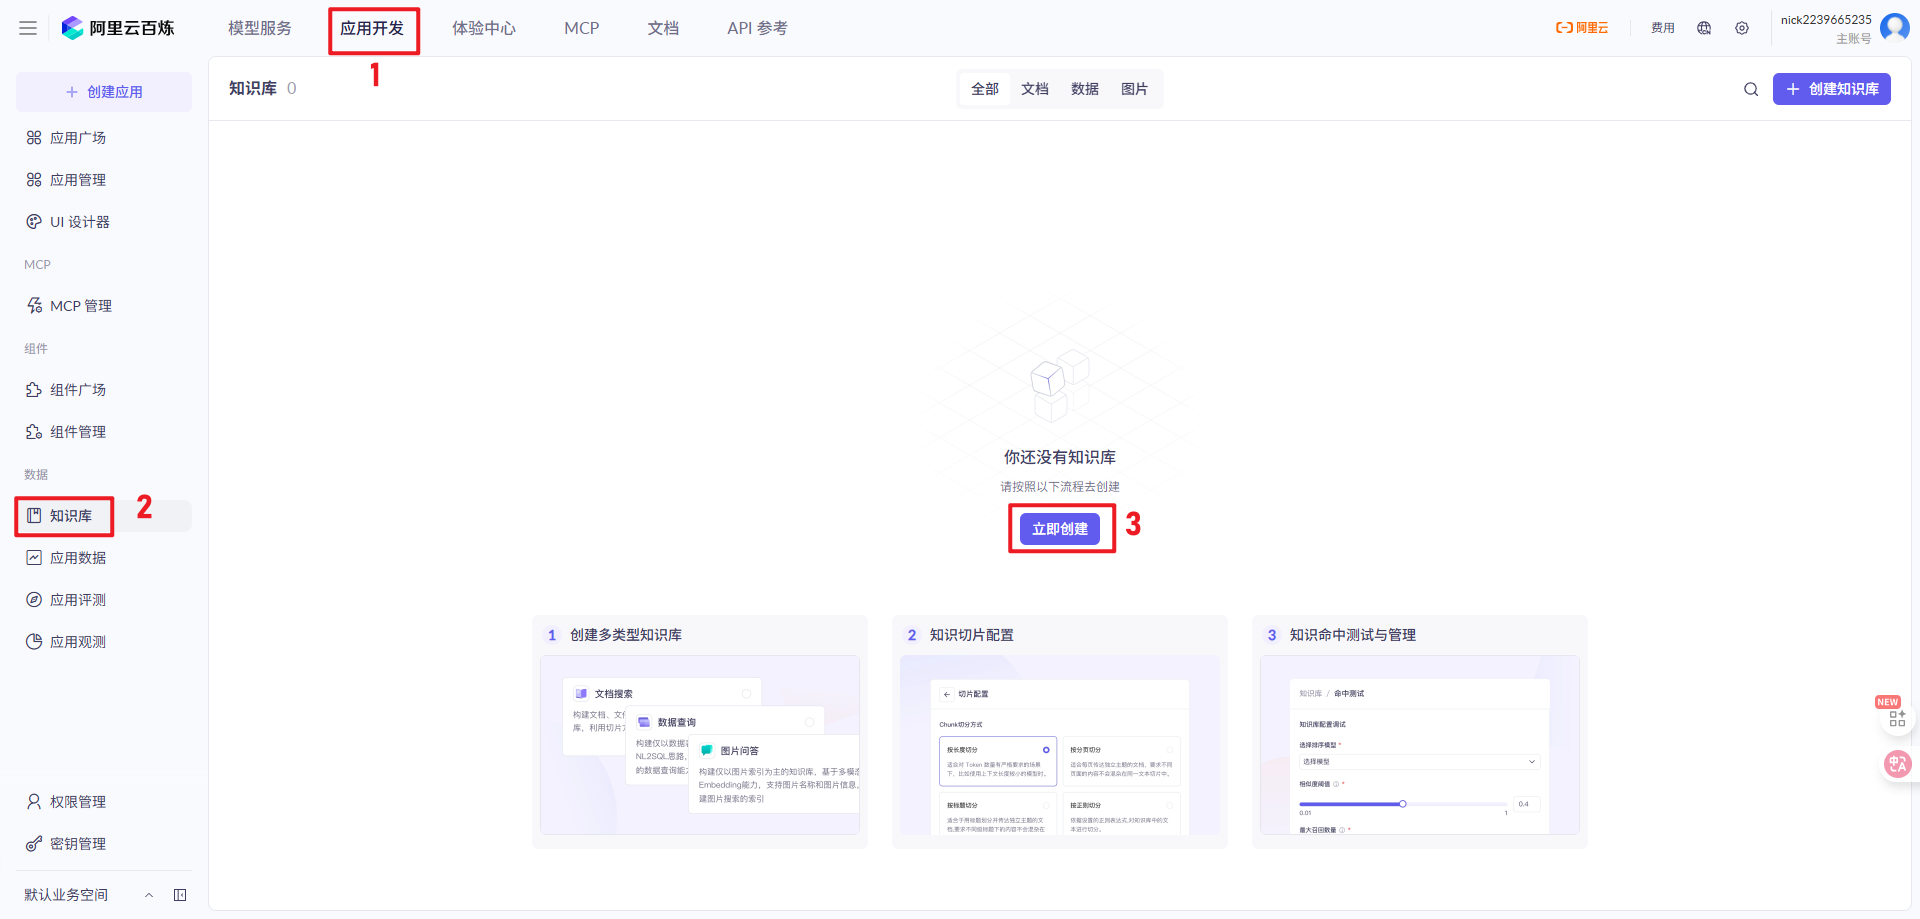Open 应用广场 in the sidebar
This screenshot has width=1920, height=919.
78,138
